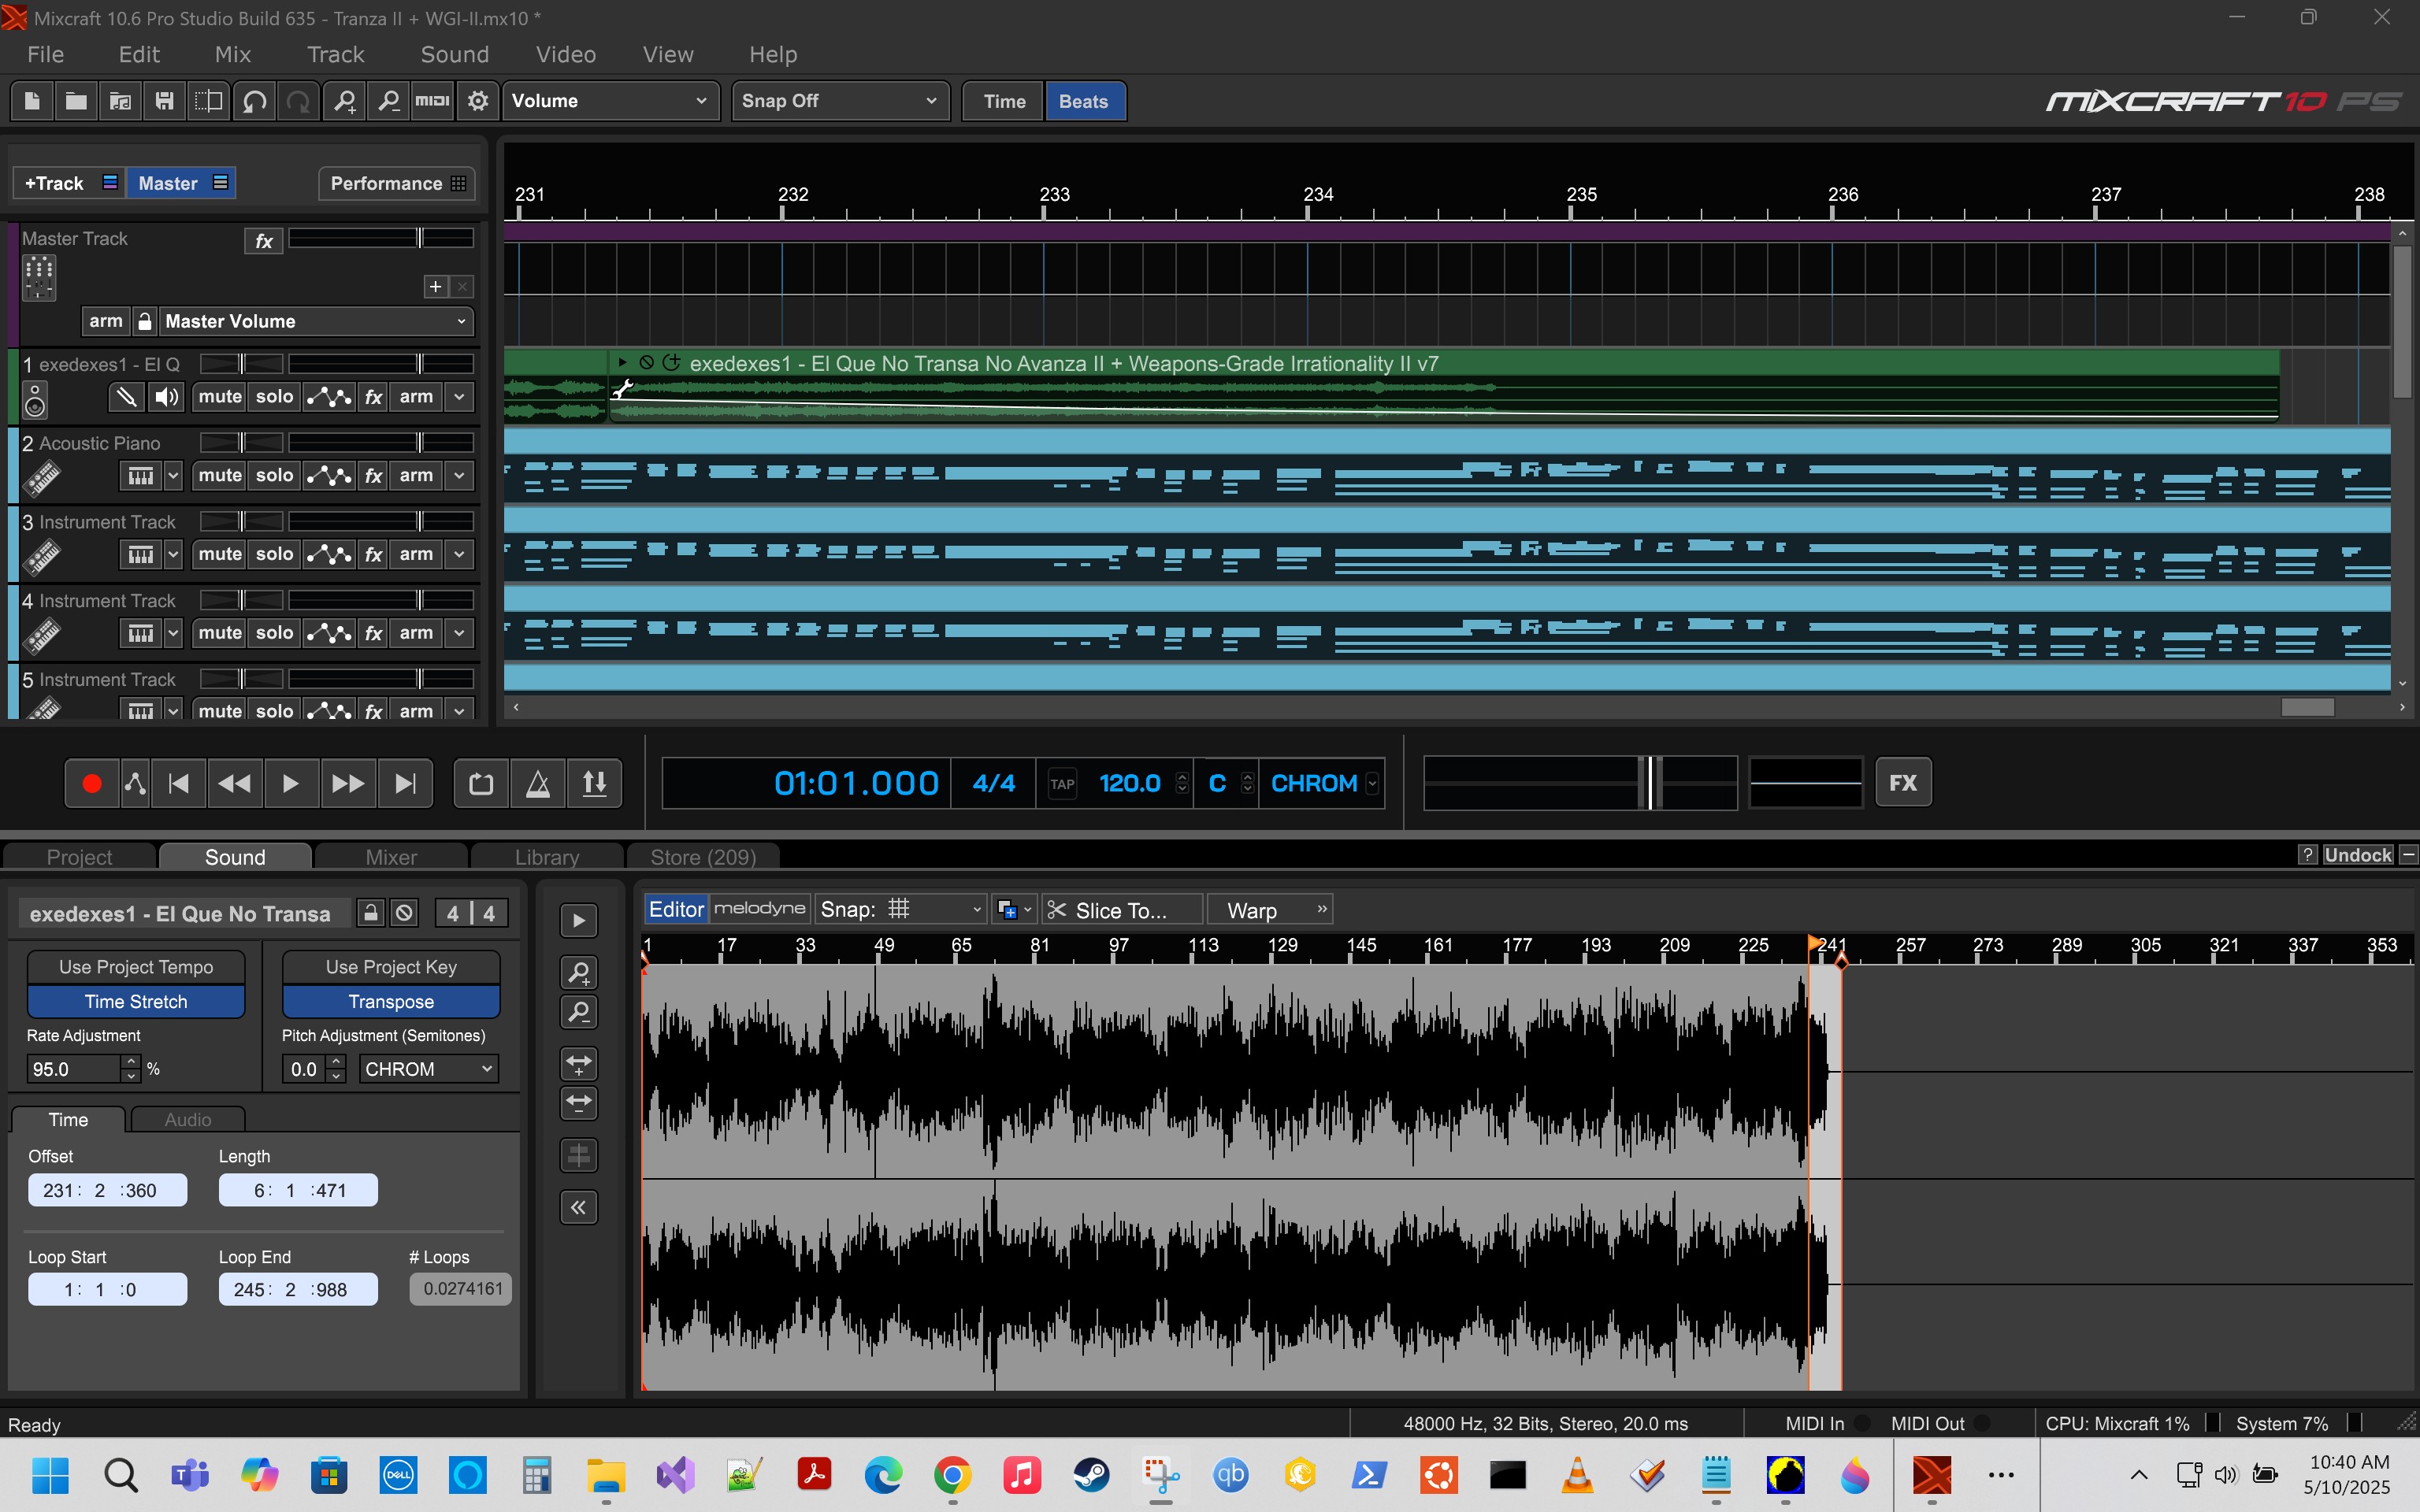Arm track 3 Instrument Track for recording
The width and height of the screenshot is (2420, 1512).
[x=416, y=554]
